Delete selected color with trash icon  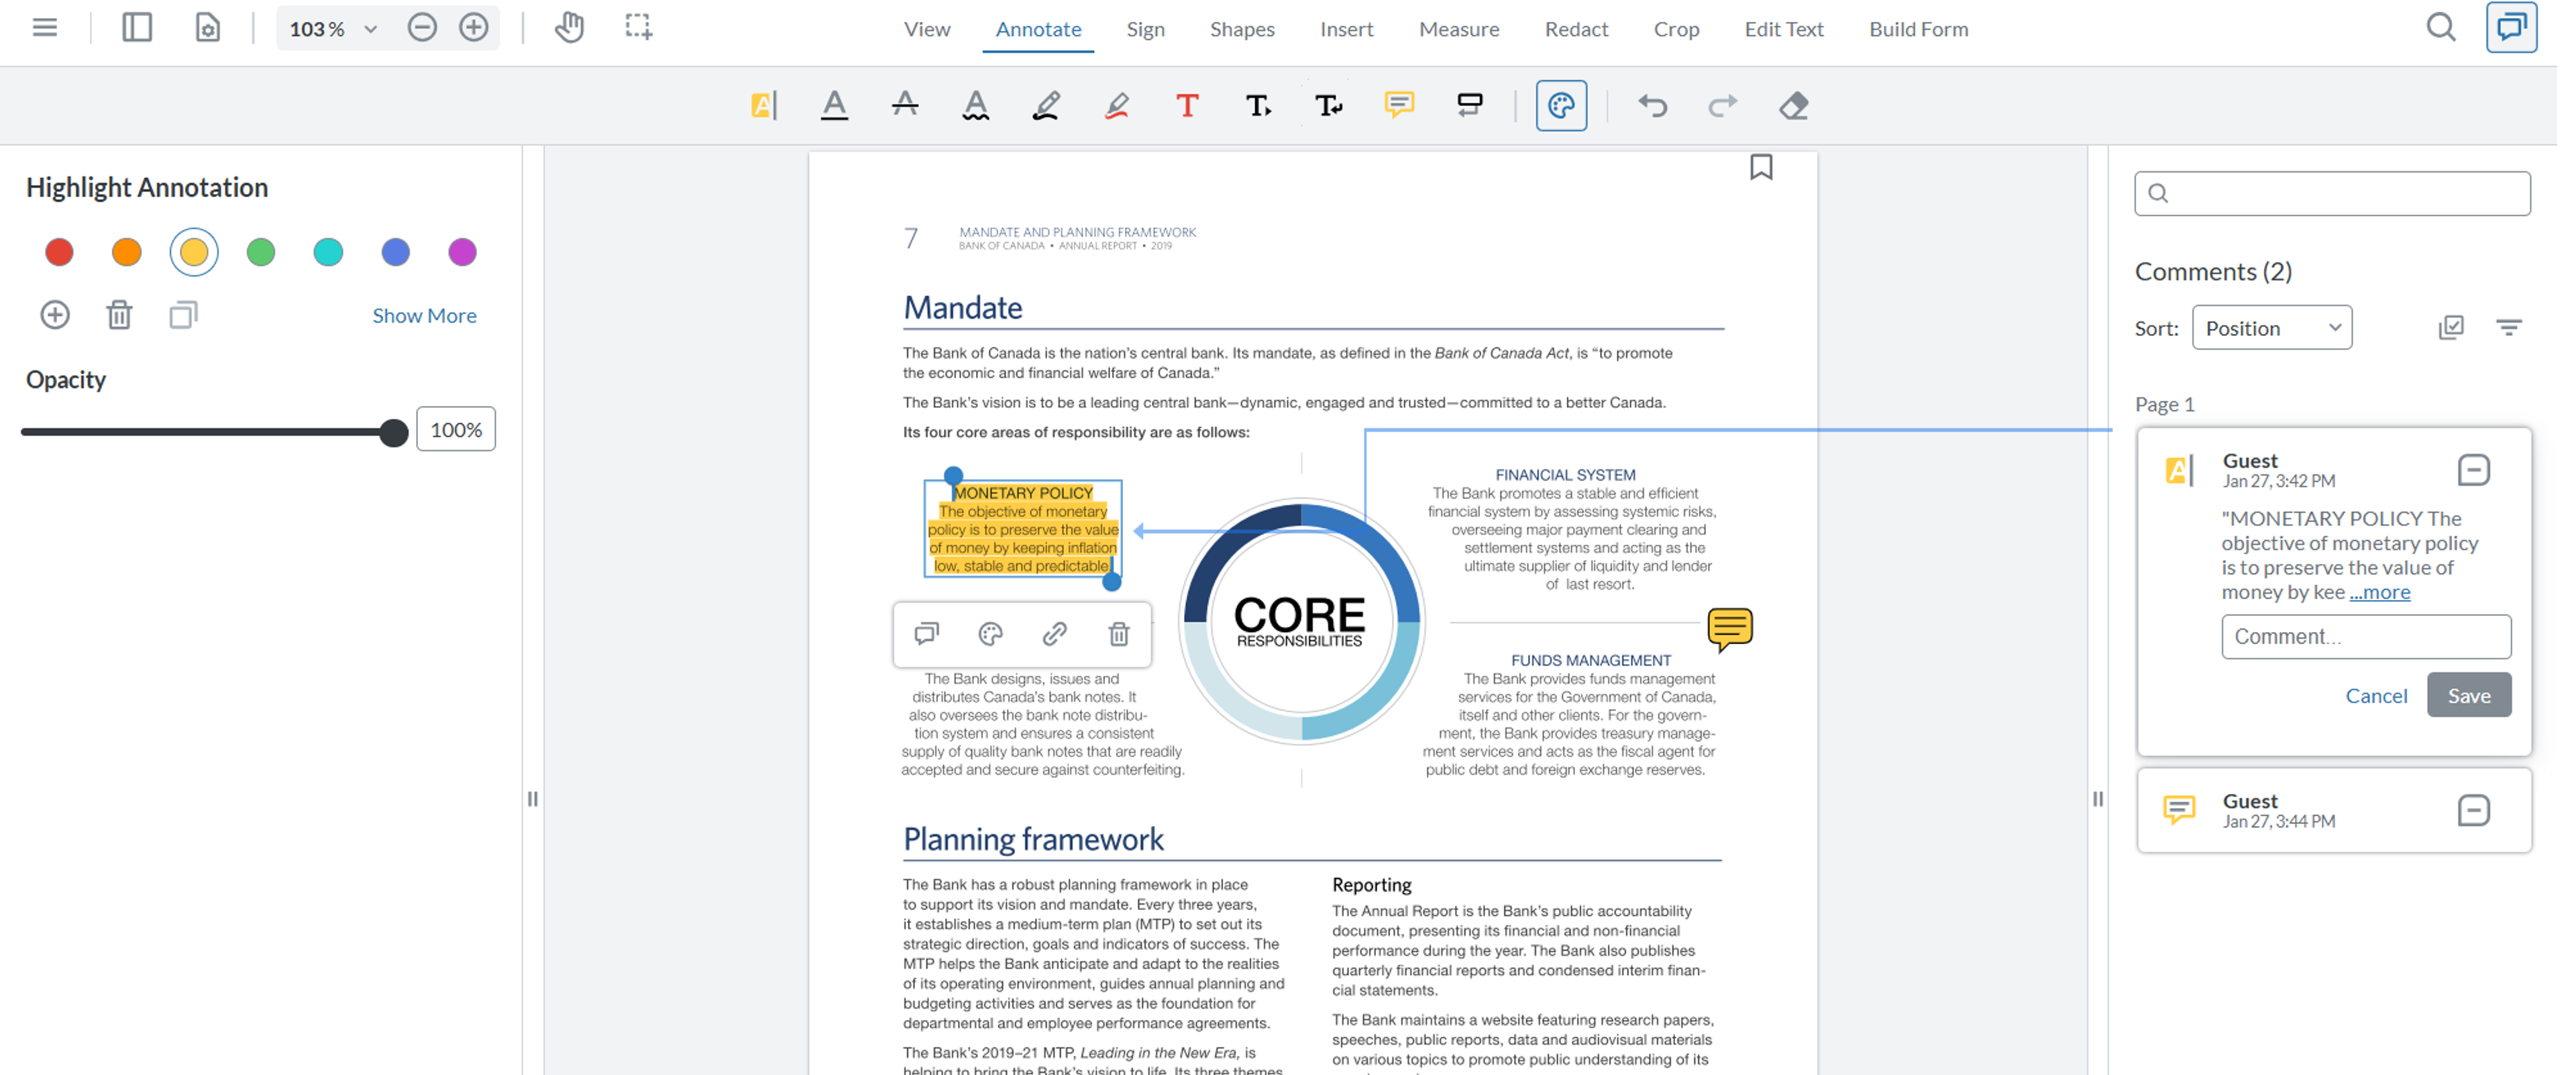(x=119, y=315)
